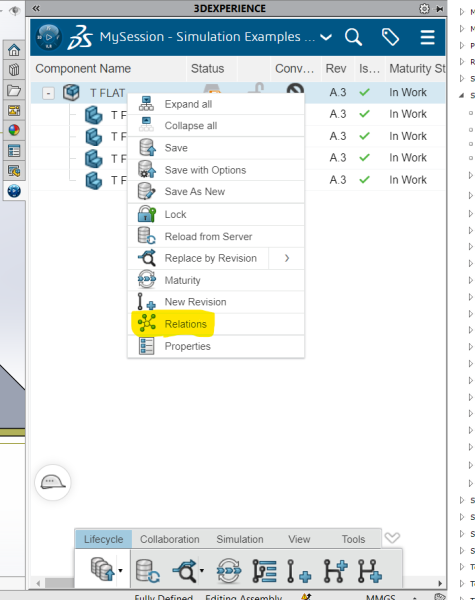Screen dimensions: 475x600
Task: Click the Is... column header
Action: [x=370, y=69]
